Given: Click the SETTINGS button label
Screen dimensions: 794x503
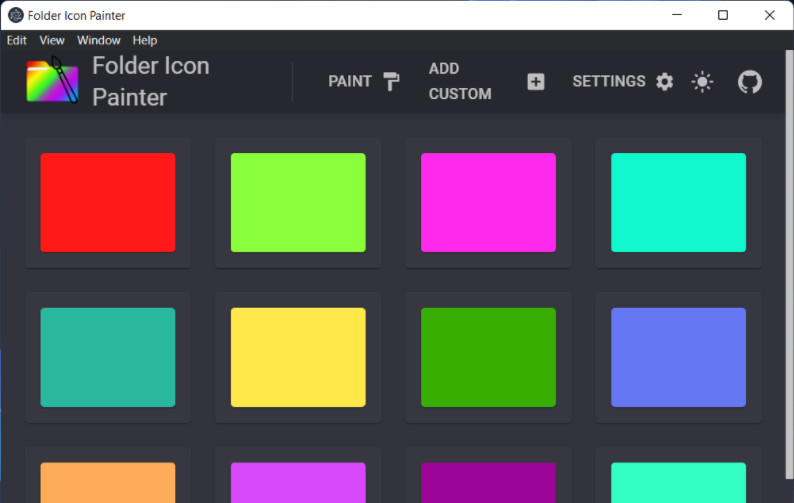Looking at the screenshot, I should (x=609, y=82).
